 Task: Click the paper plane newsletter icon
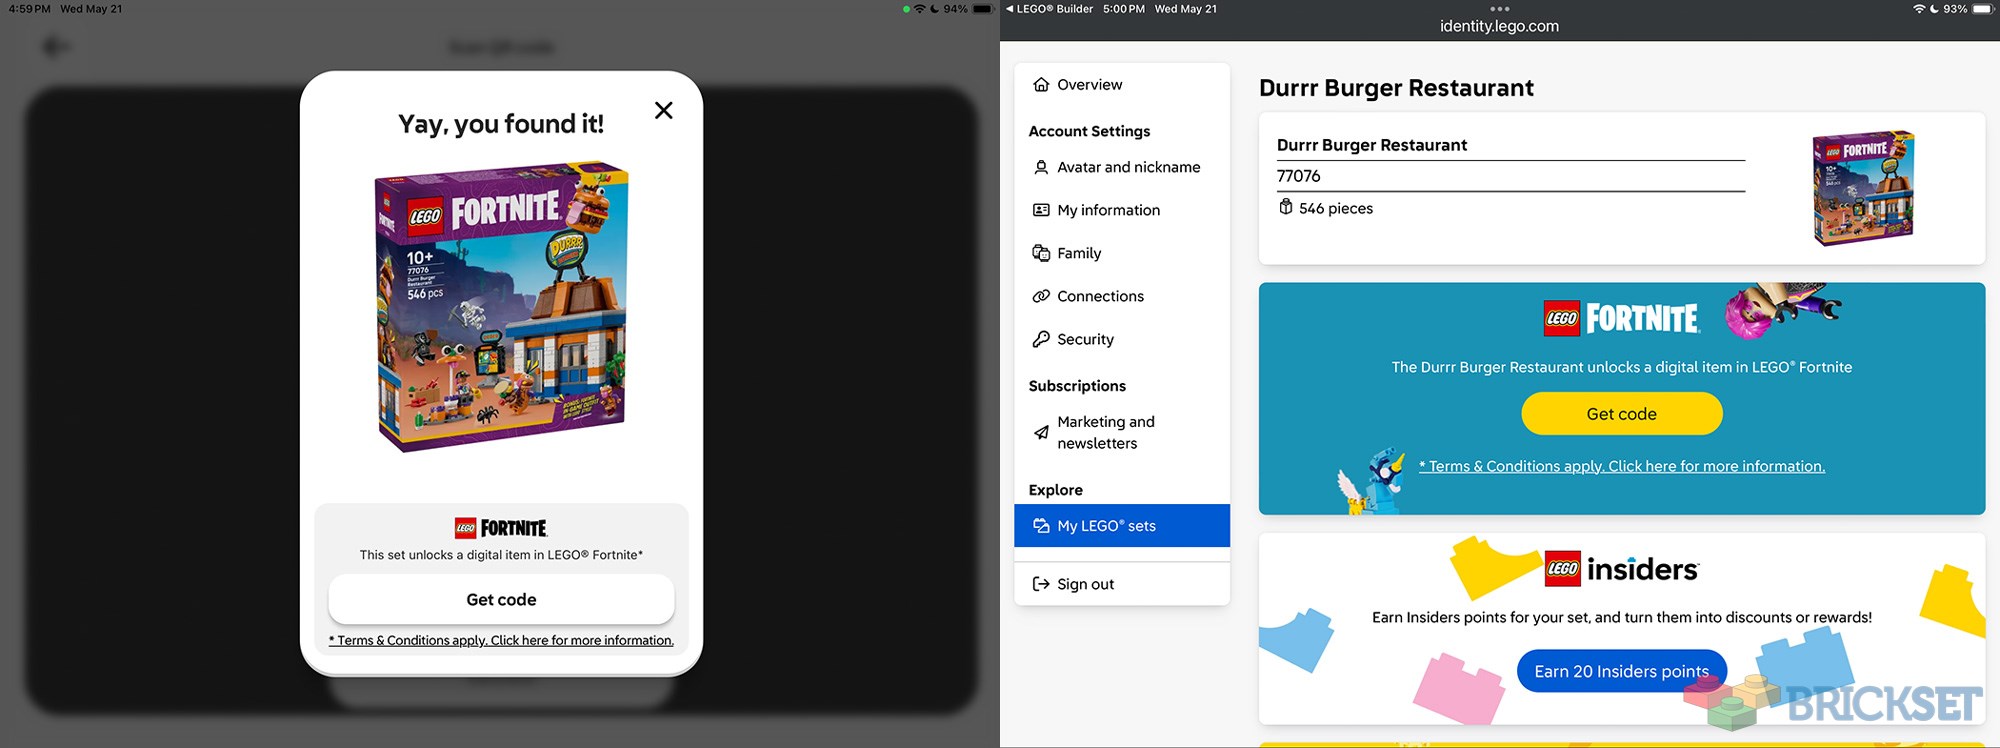1041,432
